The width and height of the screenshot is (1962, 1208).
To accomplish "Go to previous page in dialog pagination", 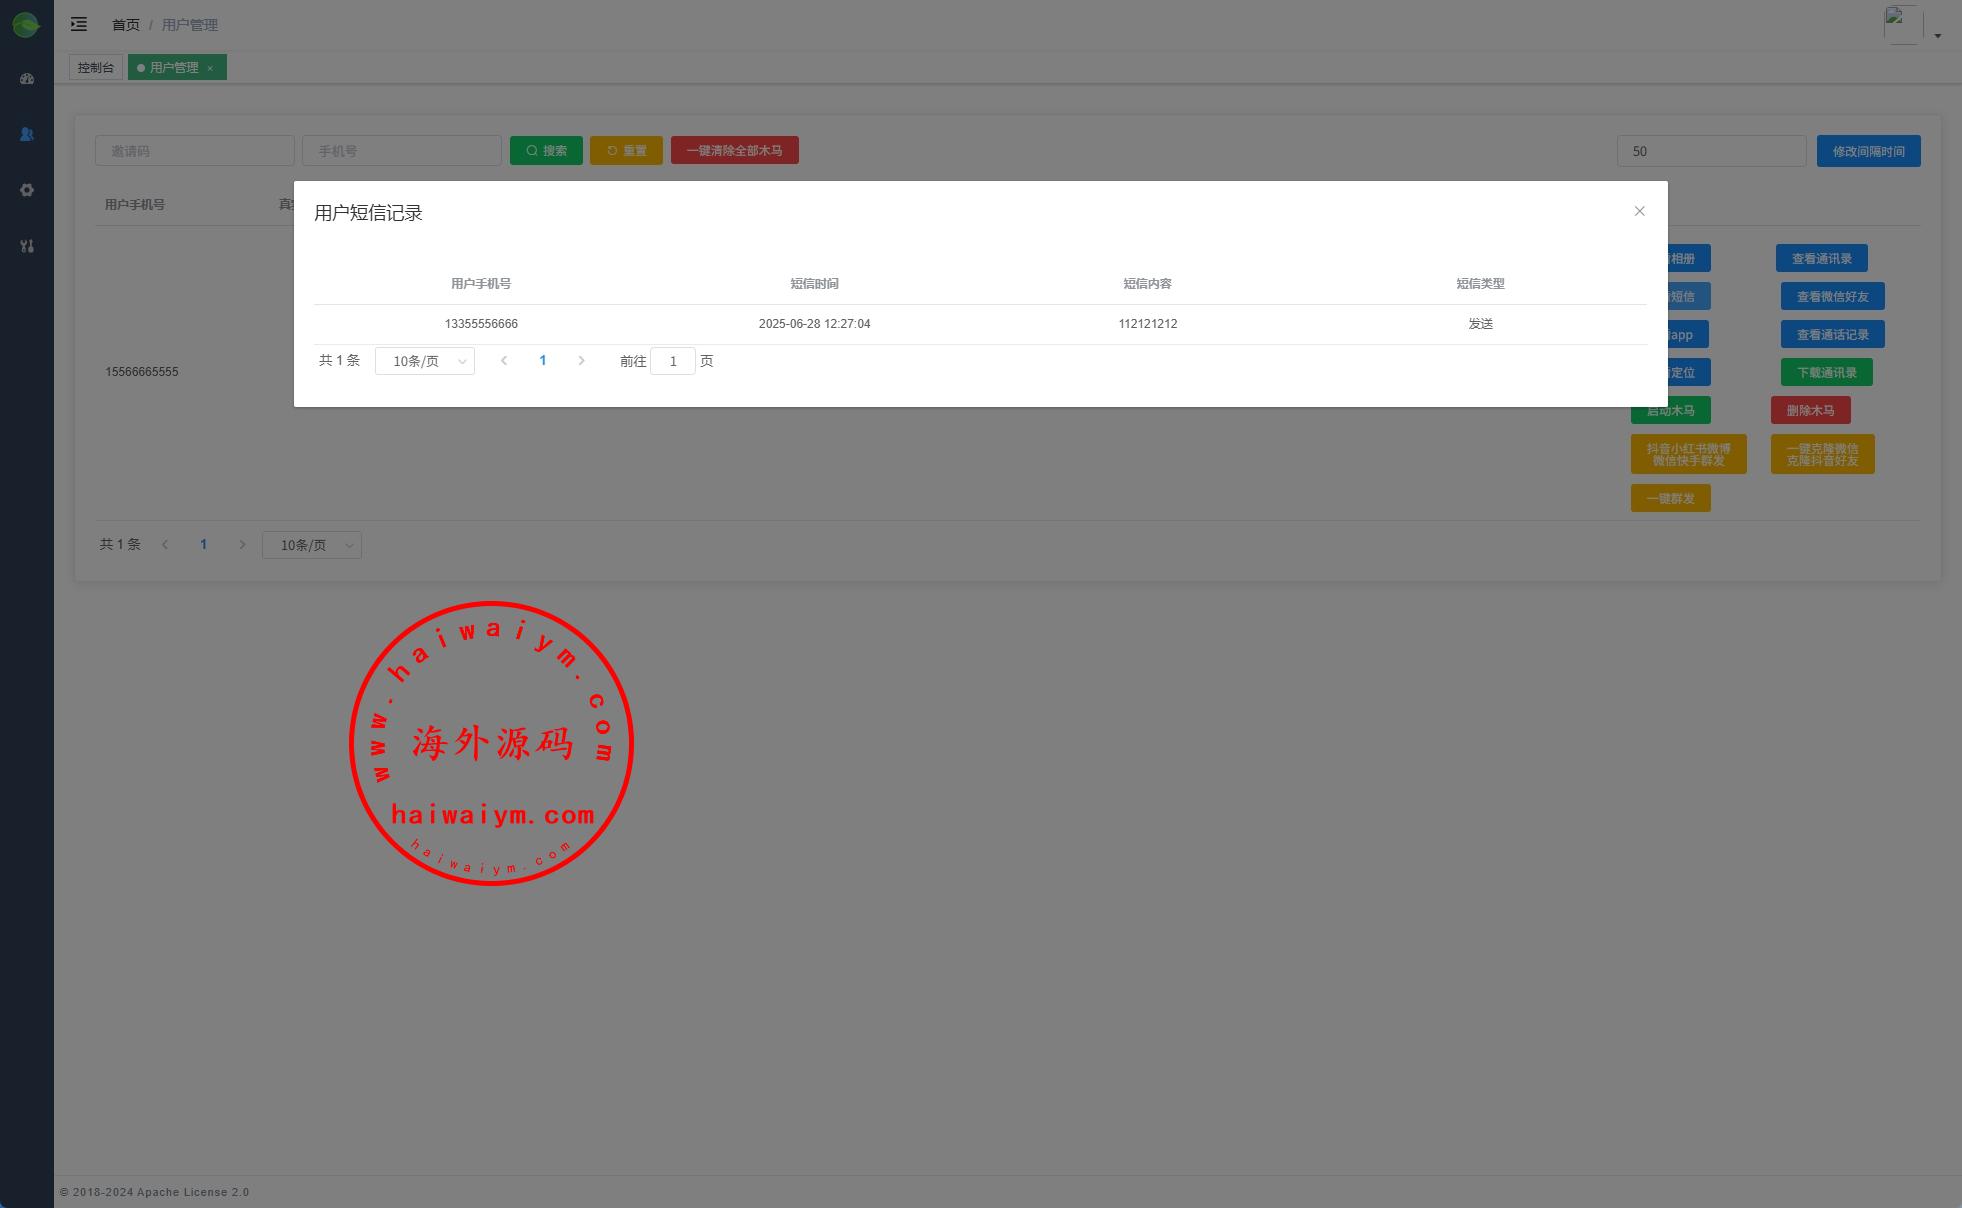I will 504,361.
